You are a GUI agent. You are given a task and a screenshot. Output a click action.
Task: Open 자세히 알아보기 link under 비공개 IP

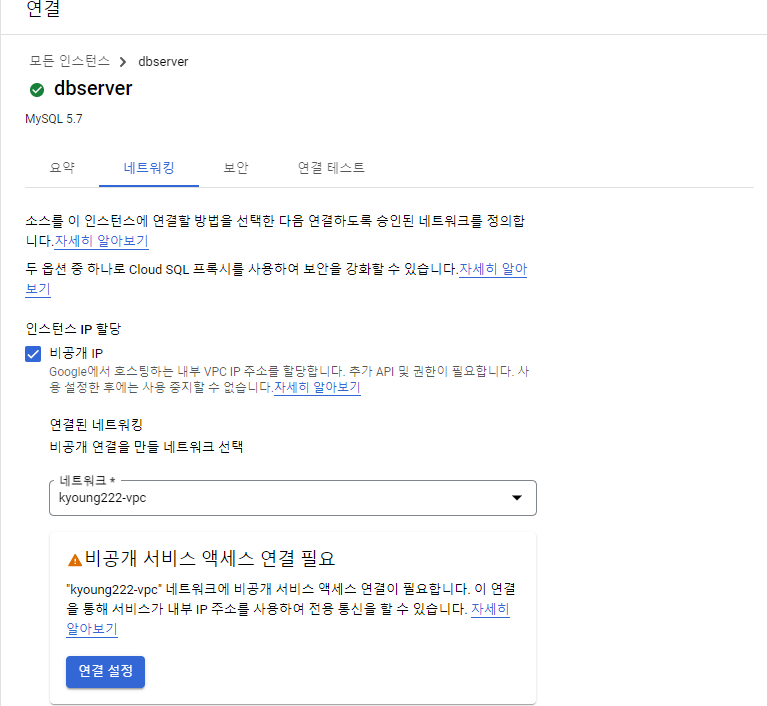[x=317, y=387]
